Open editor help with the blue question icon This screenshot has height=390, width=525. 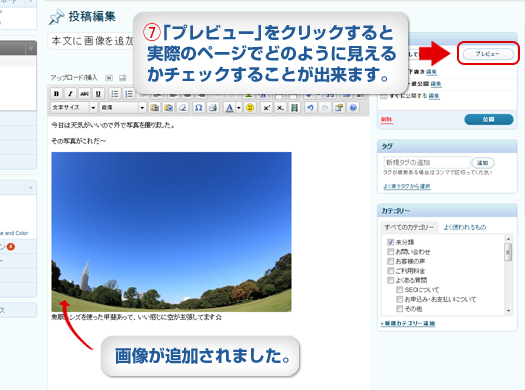click(353, 108)
